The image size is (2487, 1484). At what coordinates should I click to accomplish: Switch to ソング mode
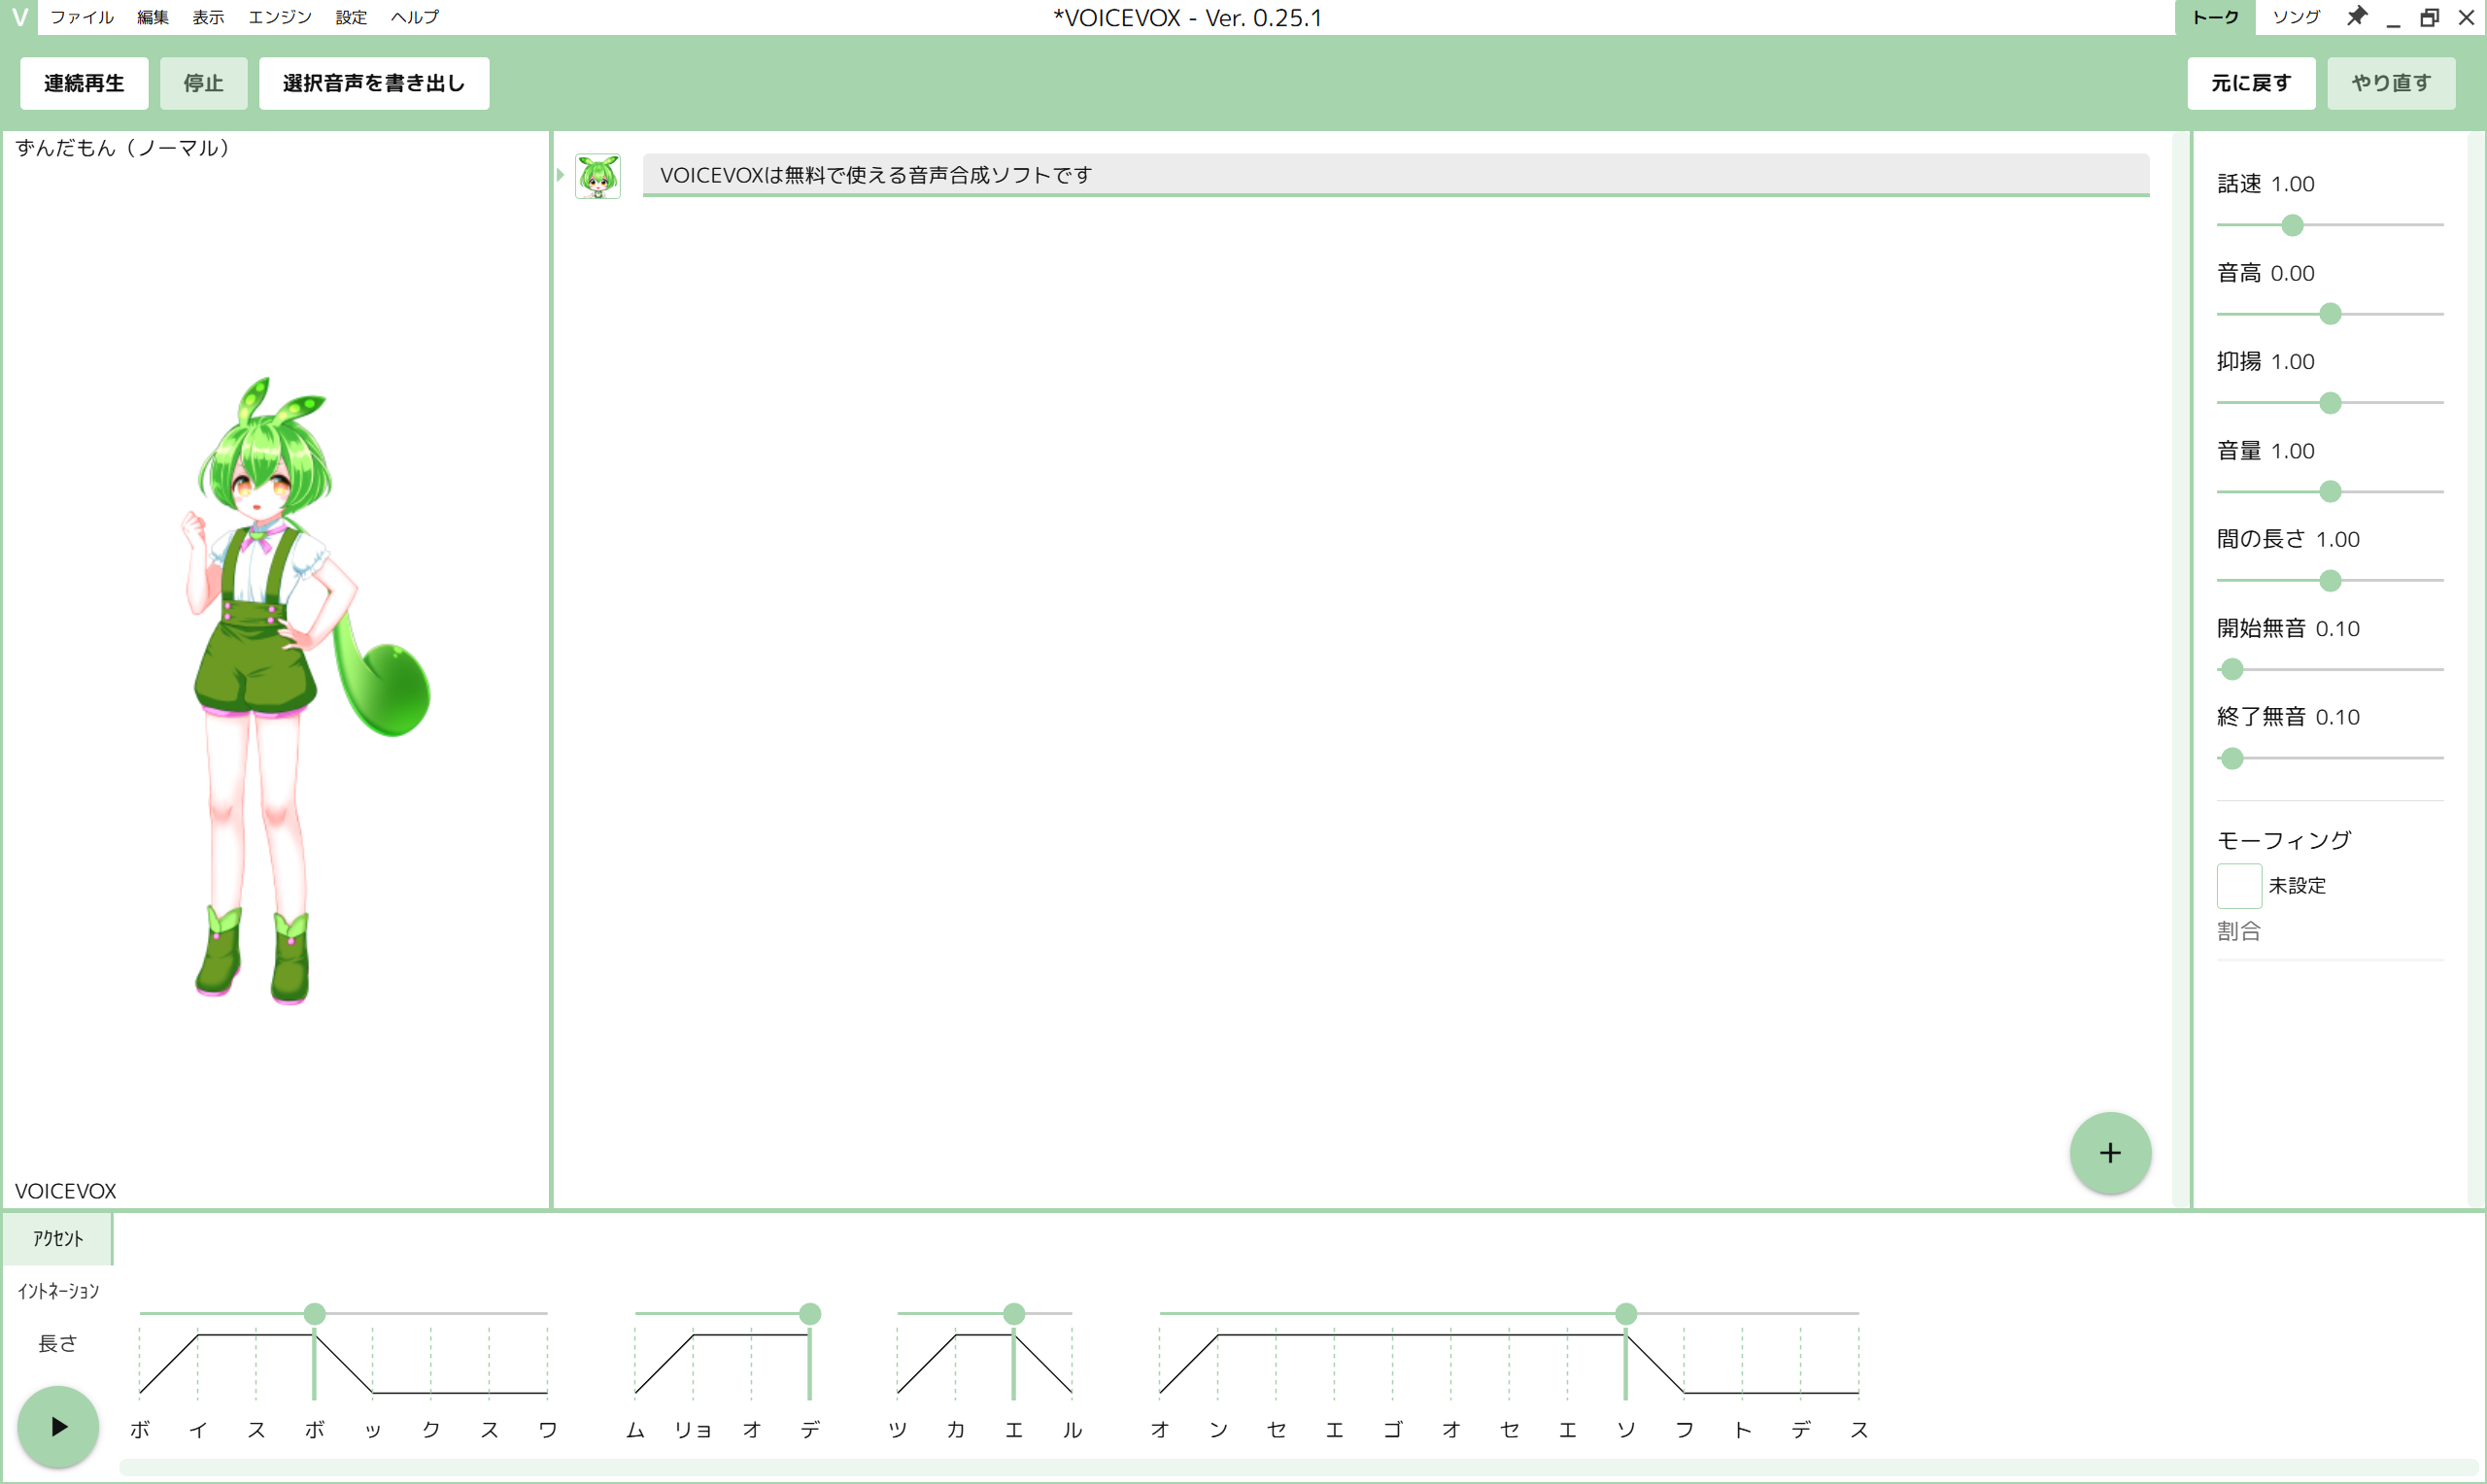2295,17
